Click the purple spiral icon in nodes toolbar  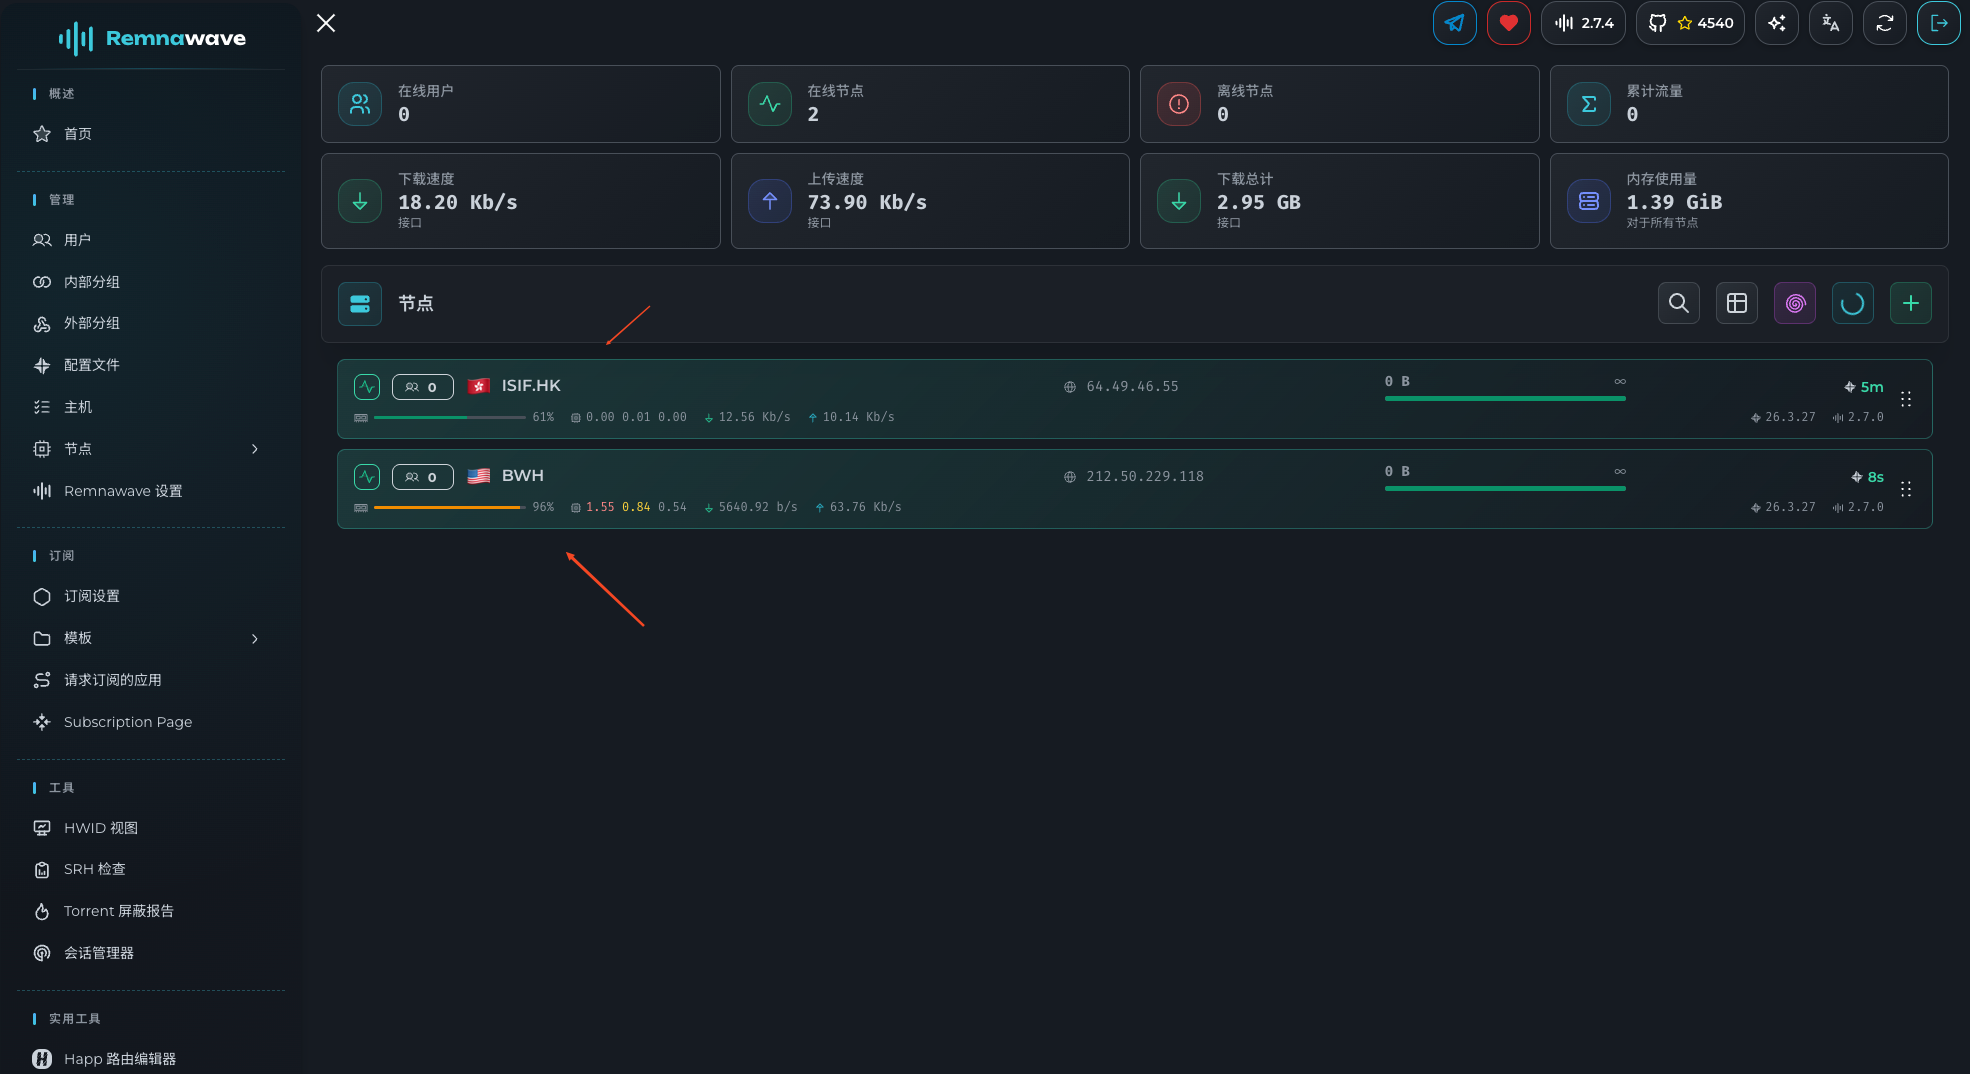coord(1795,303)
